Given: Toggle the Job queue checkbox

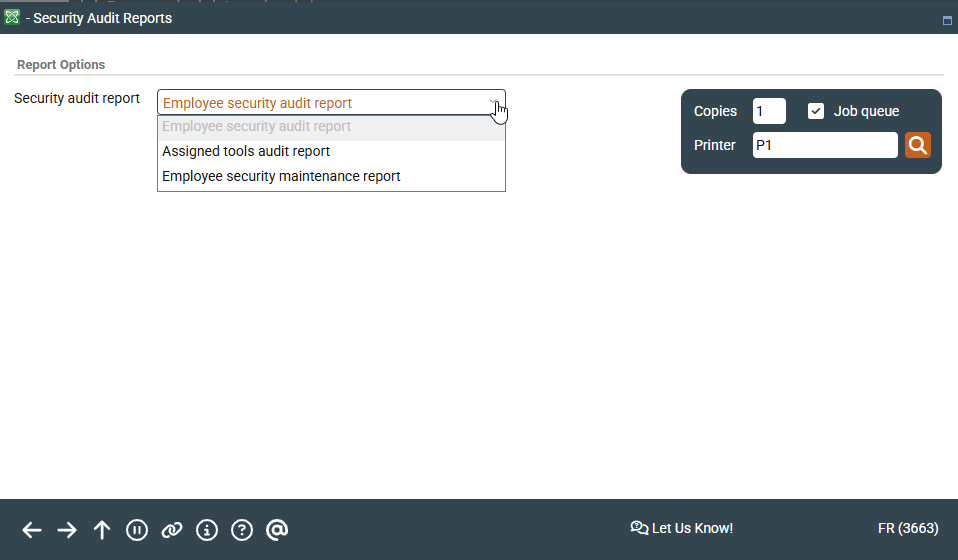Looking at the screenshot, I should (816, 111).
